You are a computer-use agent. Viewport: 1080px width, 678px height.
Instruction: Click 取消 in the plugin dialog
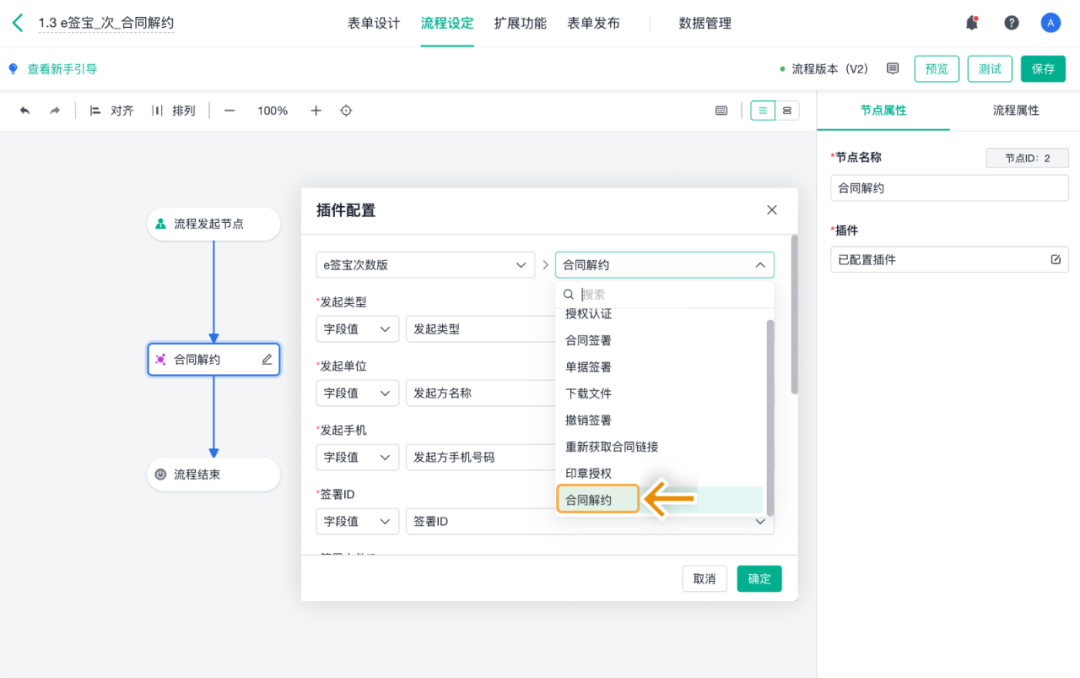(704, 579)
